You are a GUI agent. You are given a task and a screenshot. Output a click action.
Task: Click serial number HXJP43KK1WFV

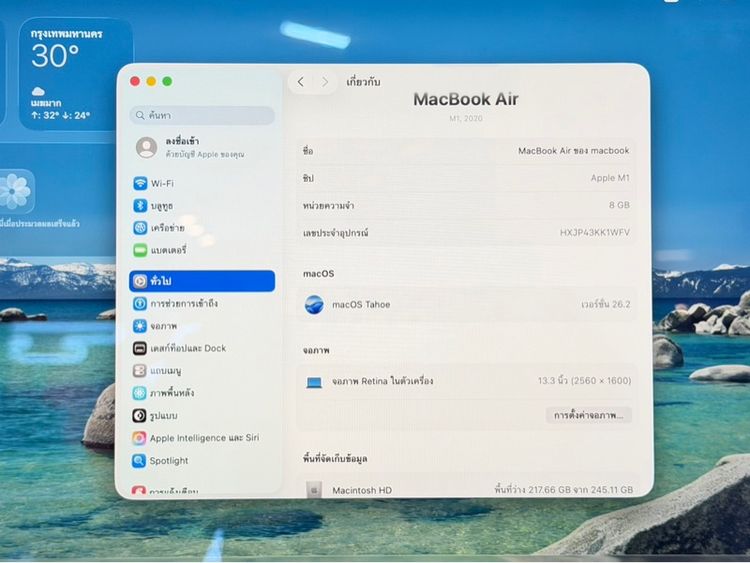tap(595, 232)
